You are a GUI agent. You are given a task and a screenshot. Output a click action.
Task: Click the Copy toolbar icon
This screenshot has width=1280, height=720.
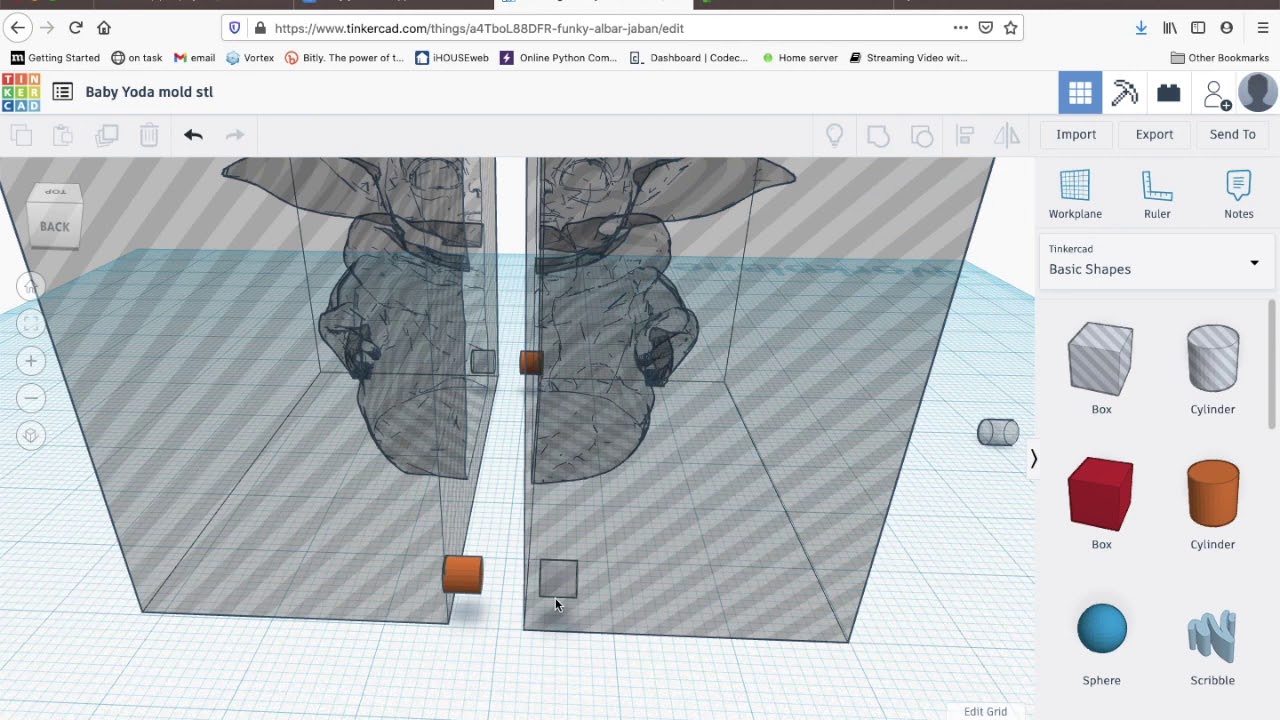point(21,135)
